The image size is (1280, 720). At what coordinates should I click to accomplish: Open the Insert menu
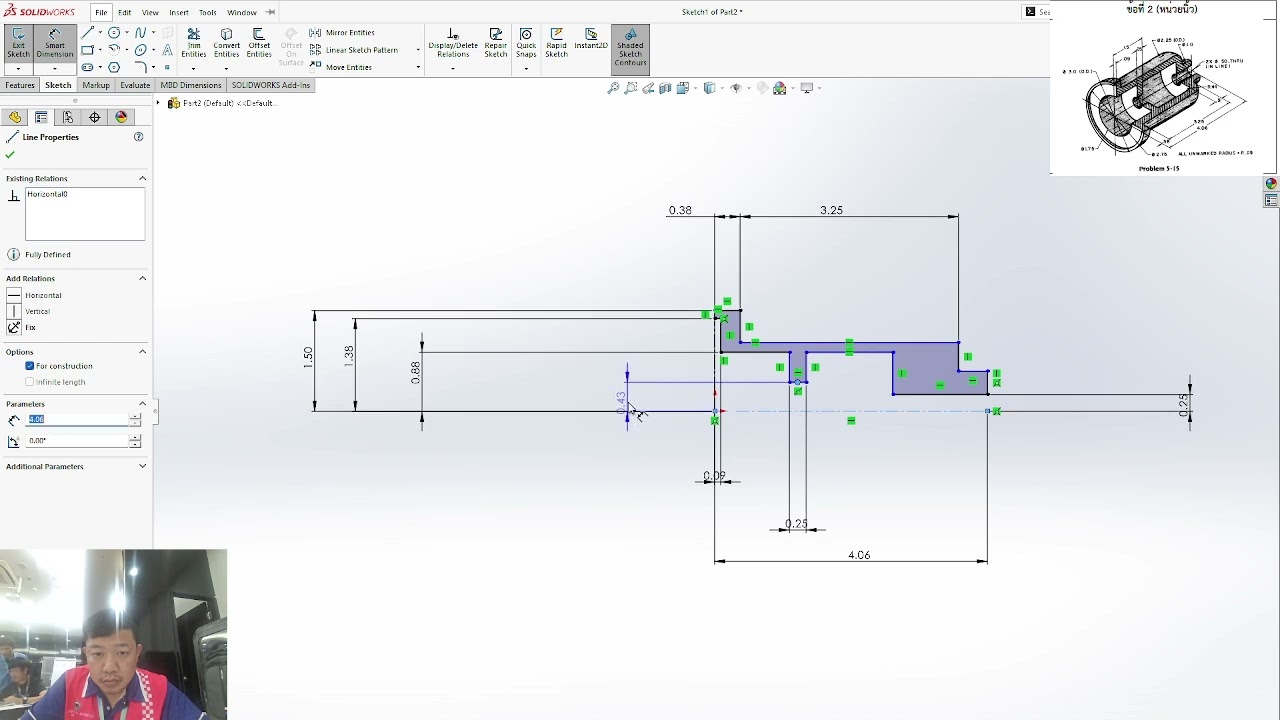pyautogui.click(x=179, y=12)
